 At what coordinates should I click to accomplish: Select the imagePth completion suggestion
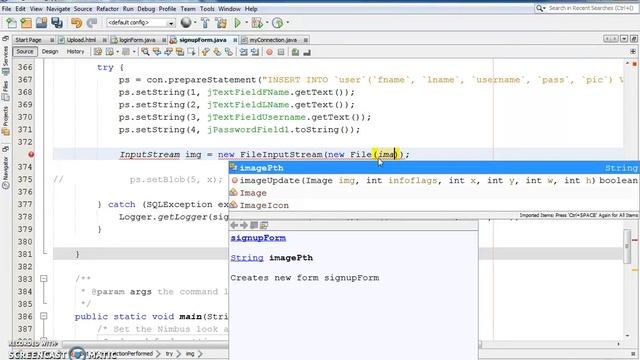tap(434, 168)
